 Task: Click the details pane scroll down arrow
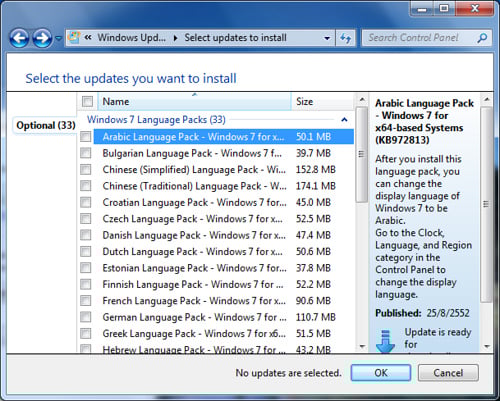(487, 346)
